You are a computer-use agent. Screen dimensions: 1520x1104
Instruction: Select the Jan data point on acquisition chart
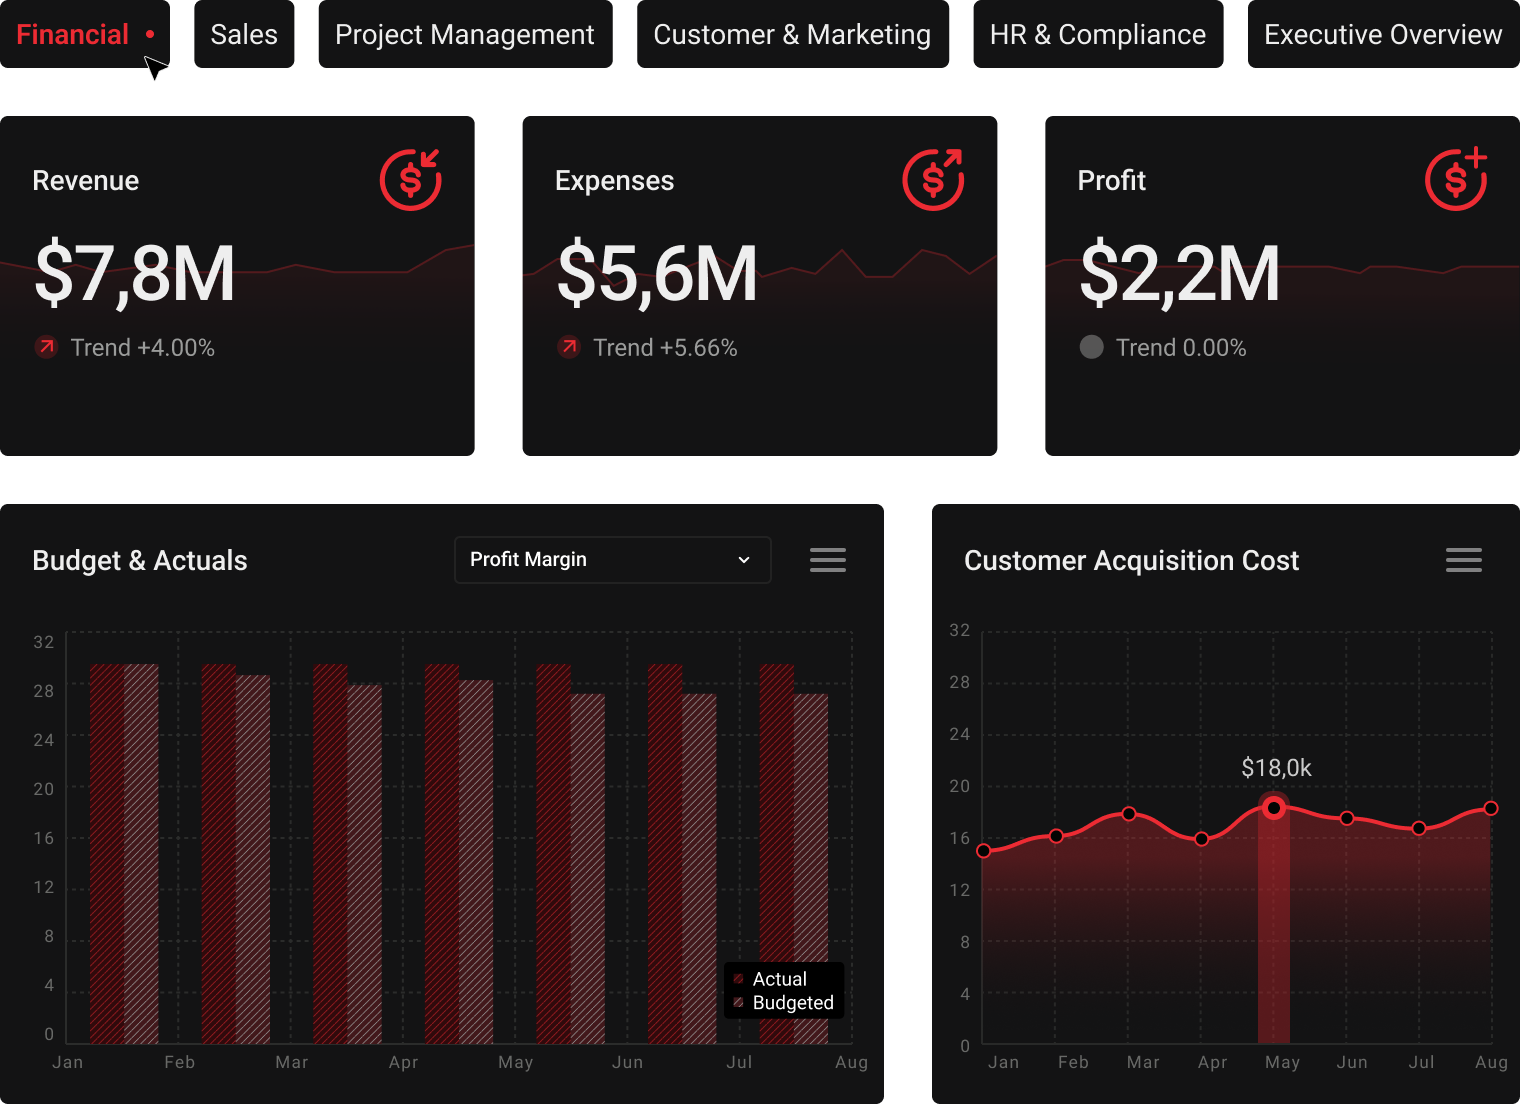984,851
